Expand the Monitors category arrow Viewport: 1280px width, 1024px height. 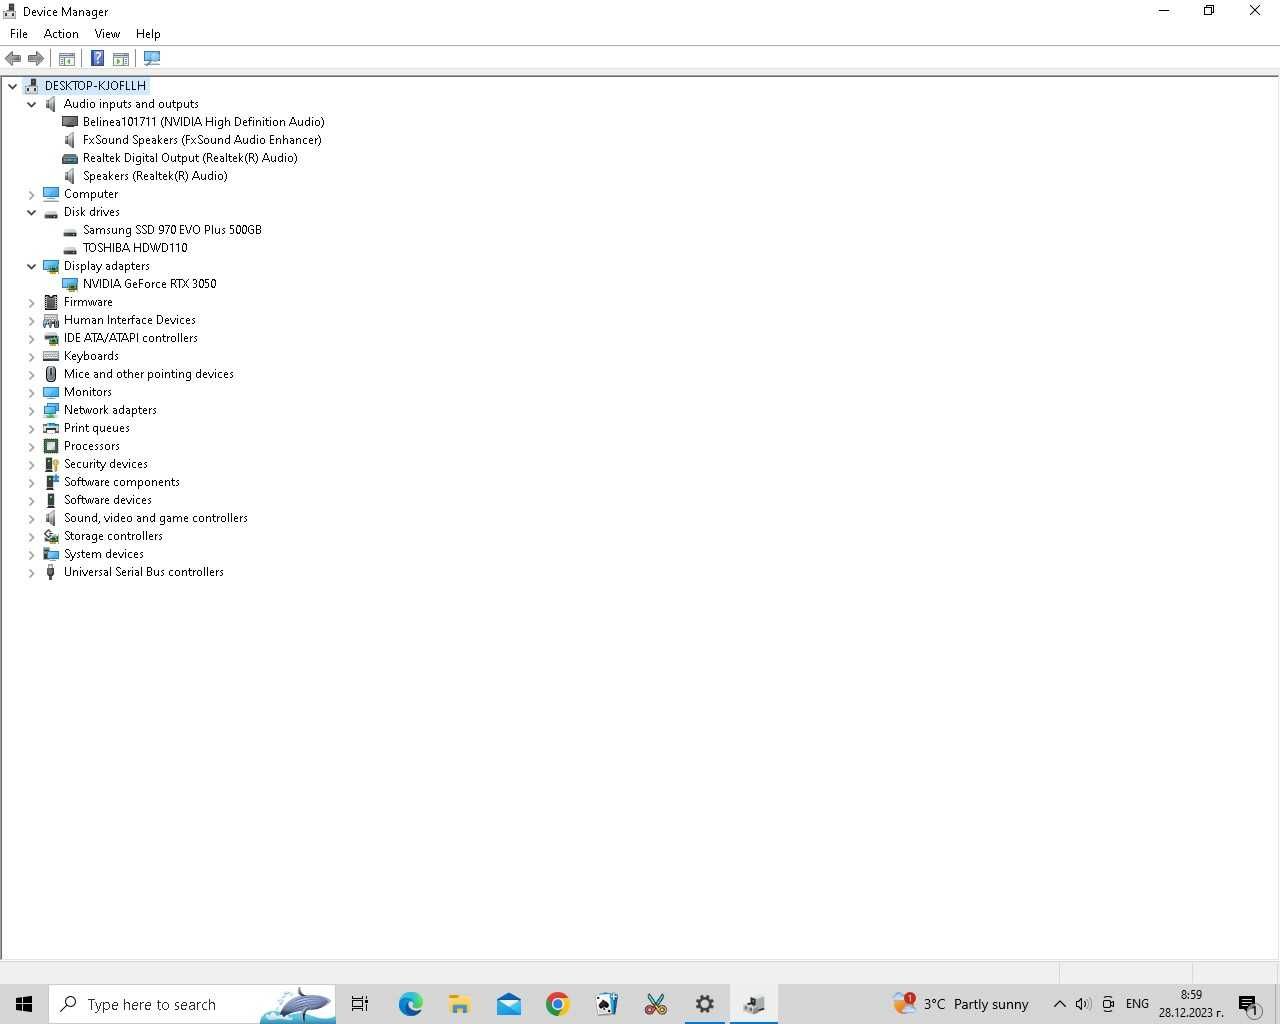[x=31, y=392]
